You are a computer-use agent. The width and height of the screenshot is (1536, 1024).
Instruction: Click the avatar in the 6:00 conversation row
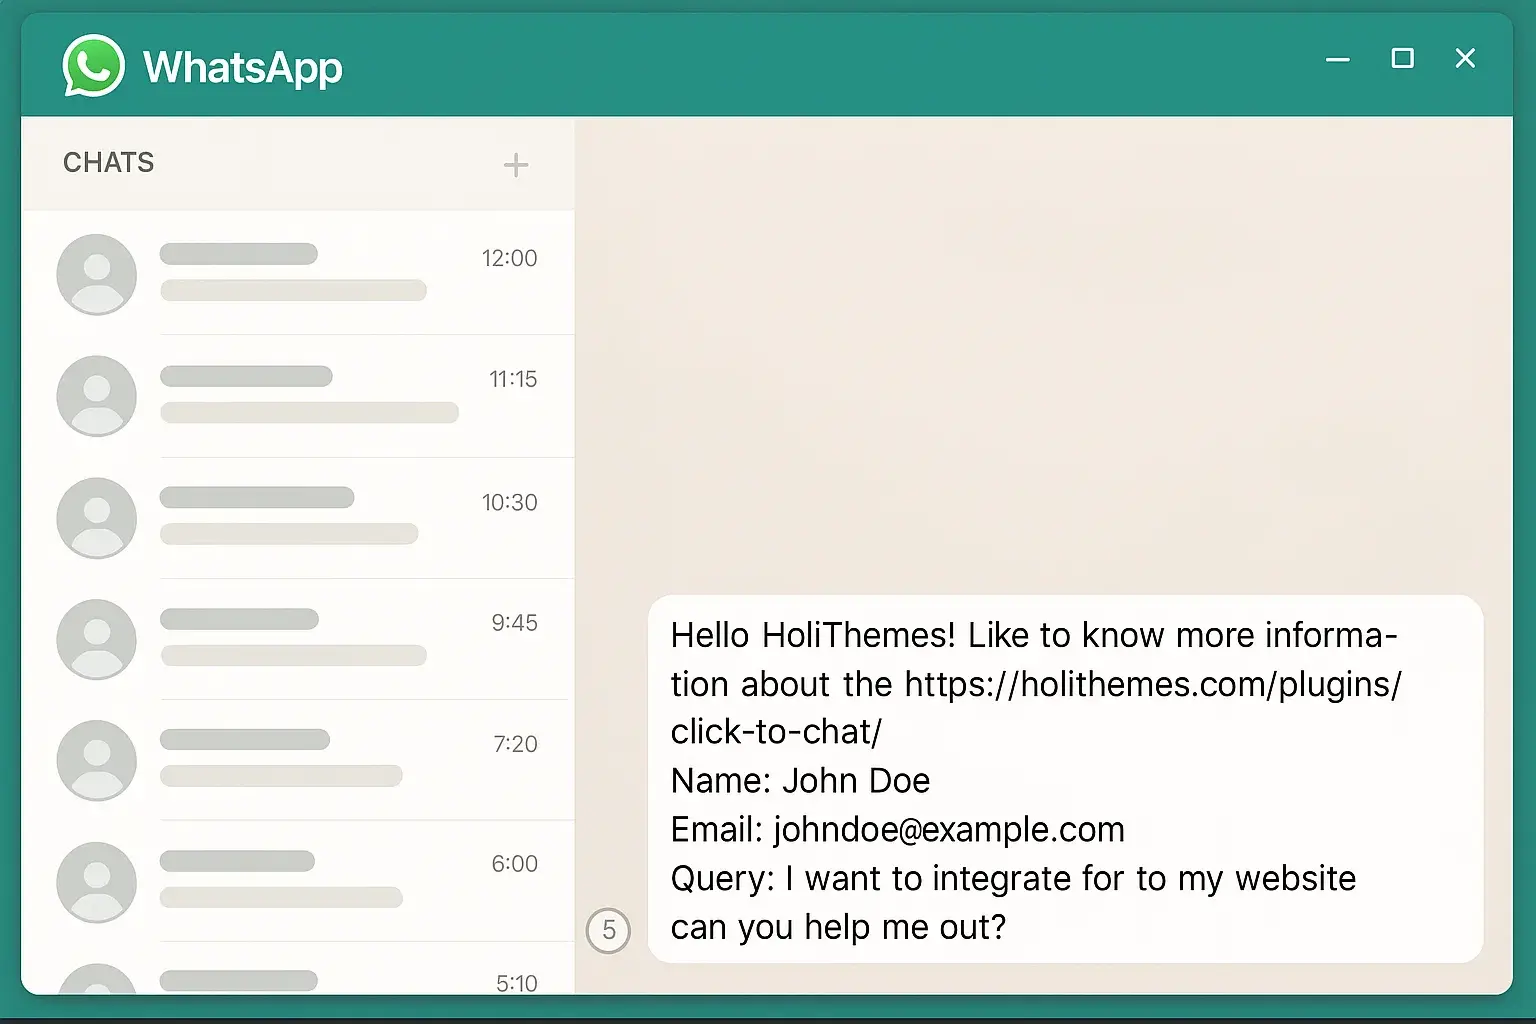97,881
